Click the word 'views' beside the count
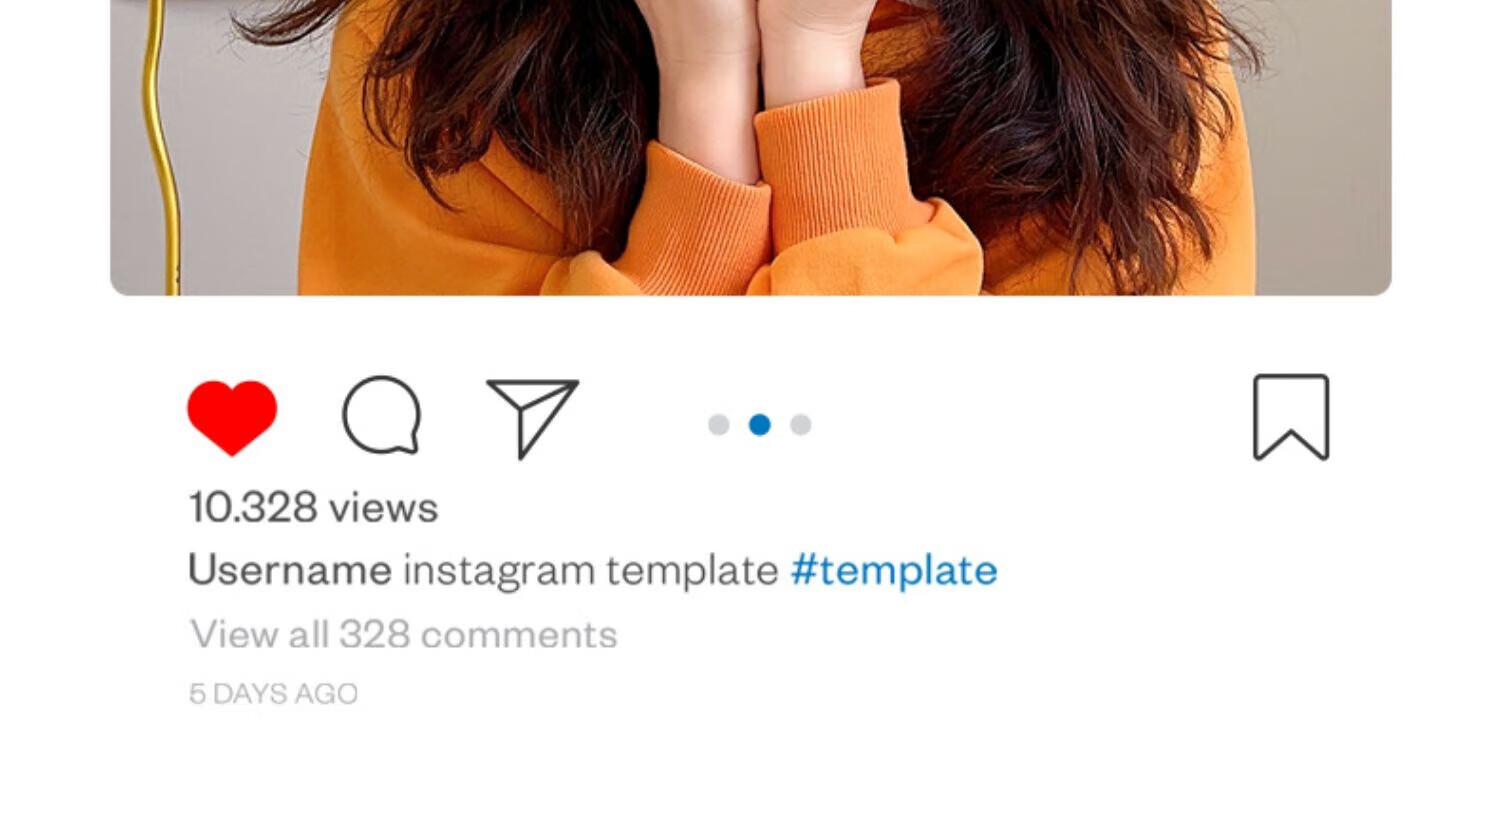 click(x=384, y=508)
